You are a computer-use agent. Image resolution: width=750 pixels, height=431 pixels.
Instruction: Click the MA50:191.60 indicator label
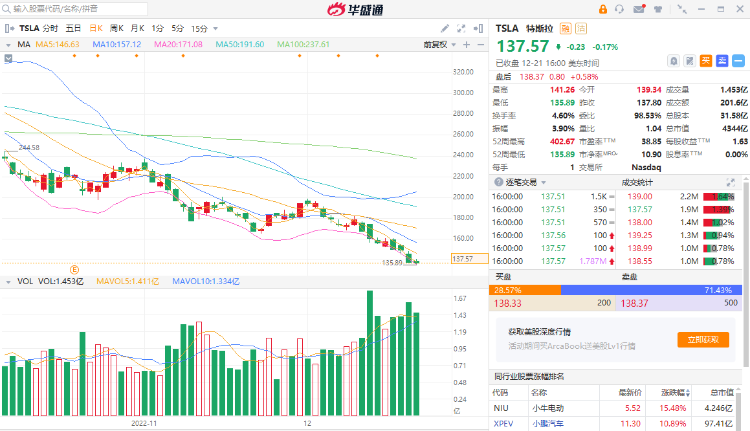240,44
